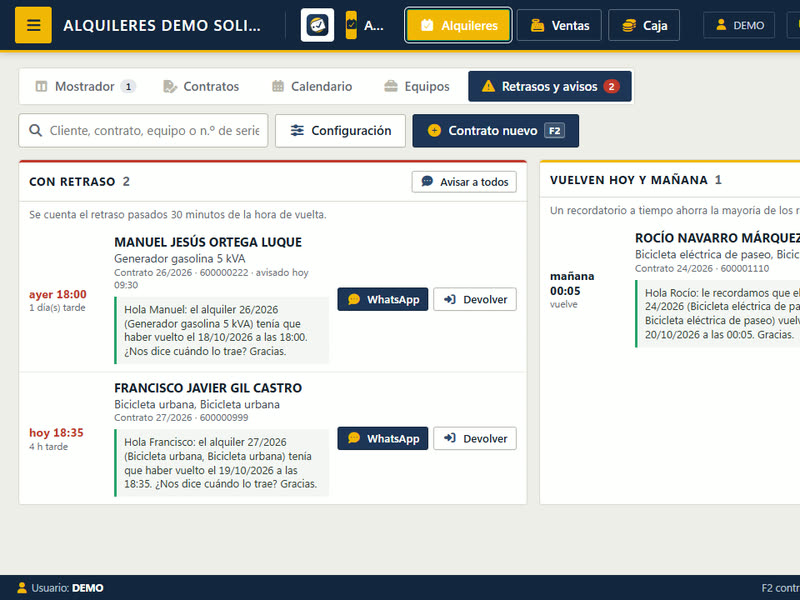This screenshot has width=800, height=600.
Task: Open Configuración settings
Action: point(340,131)
